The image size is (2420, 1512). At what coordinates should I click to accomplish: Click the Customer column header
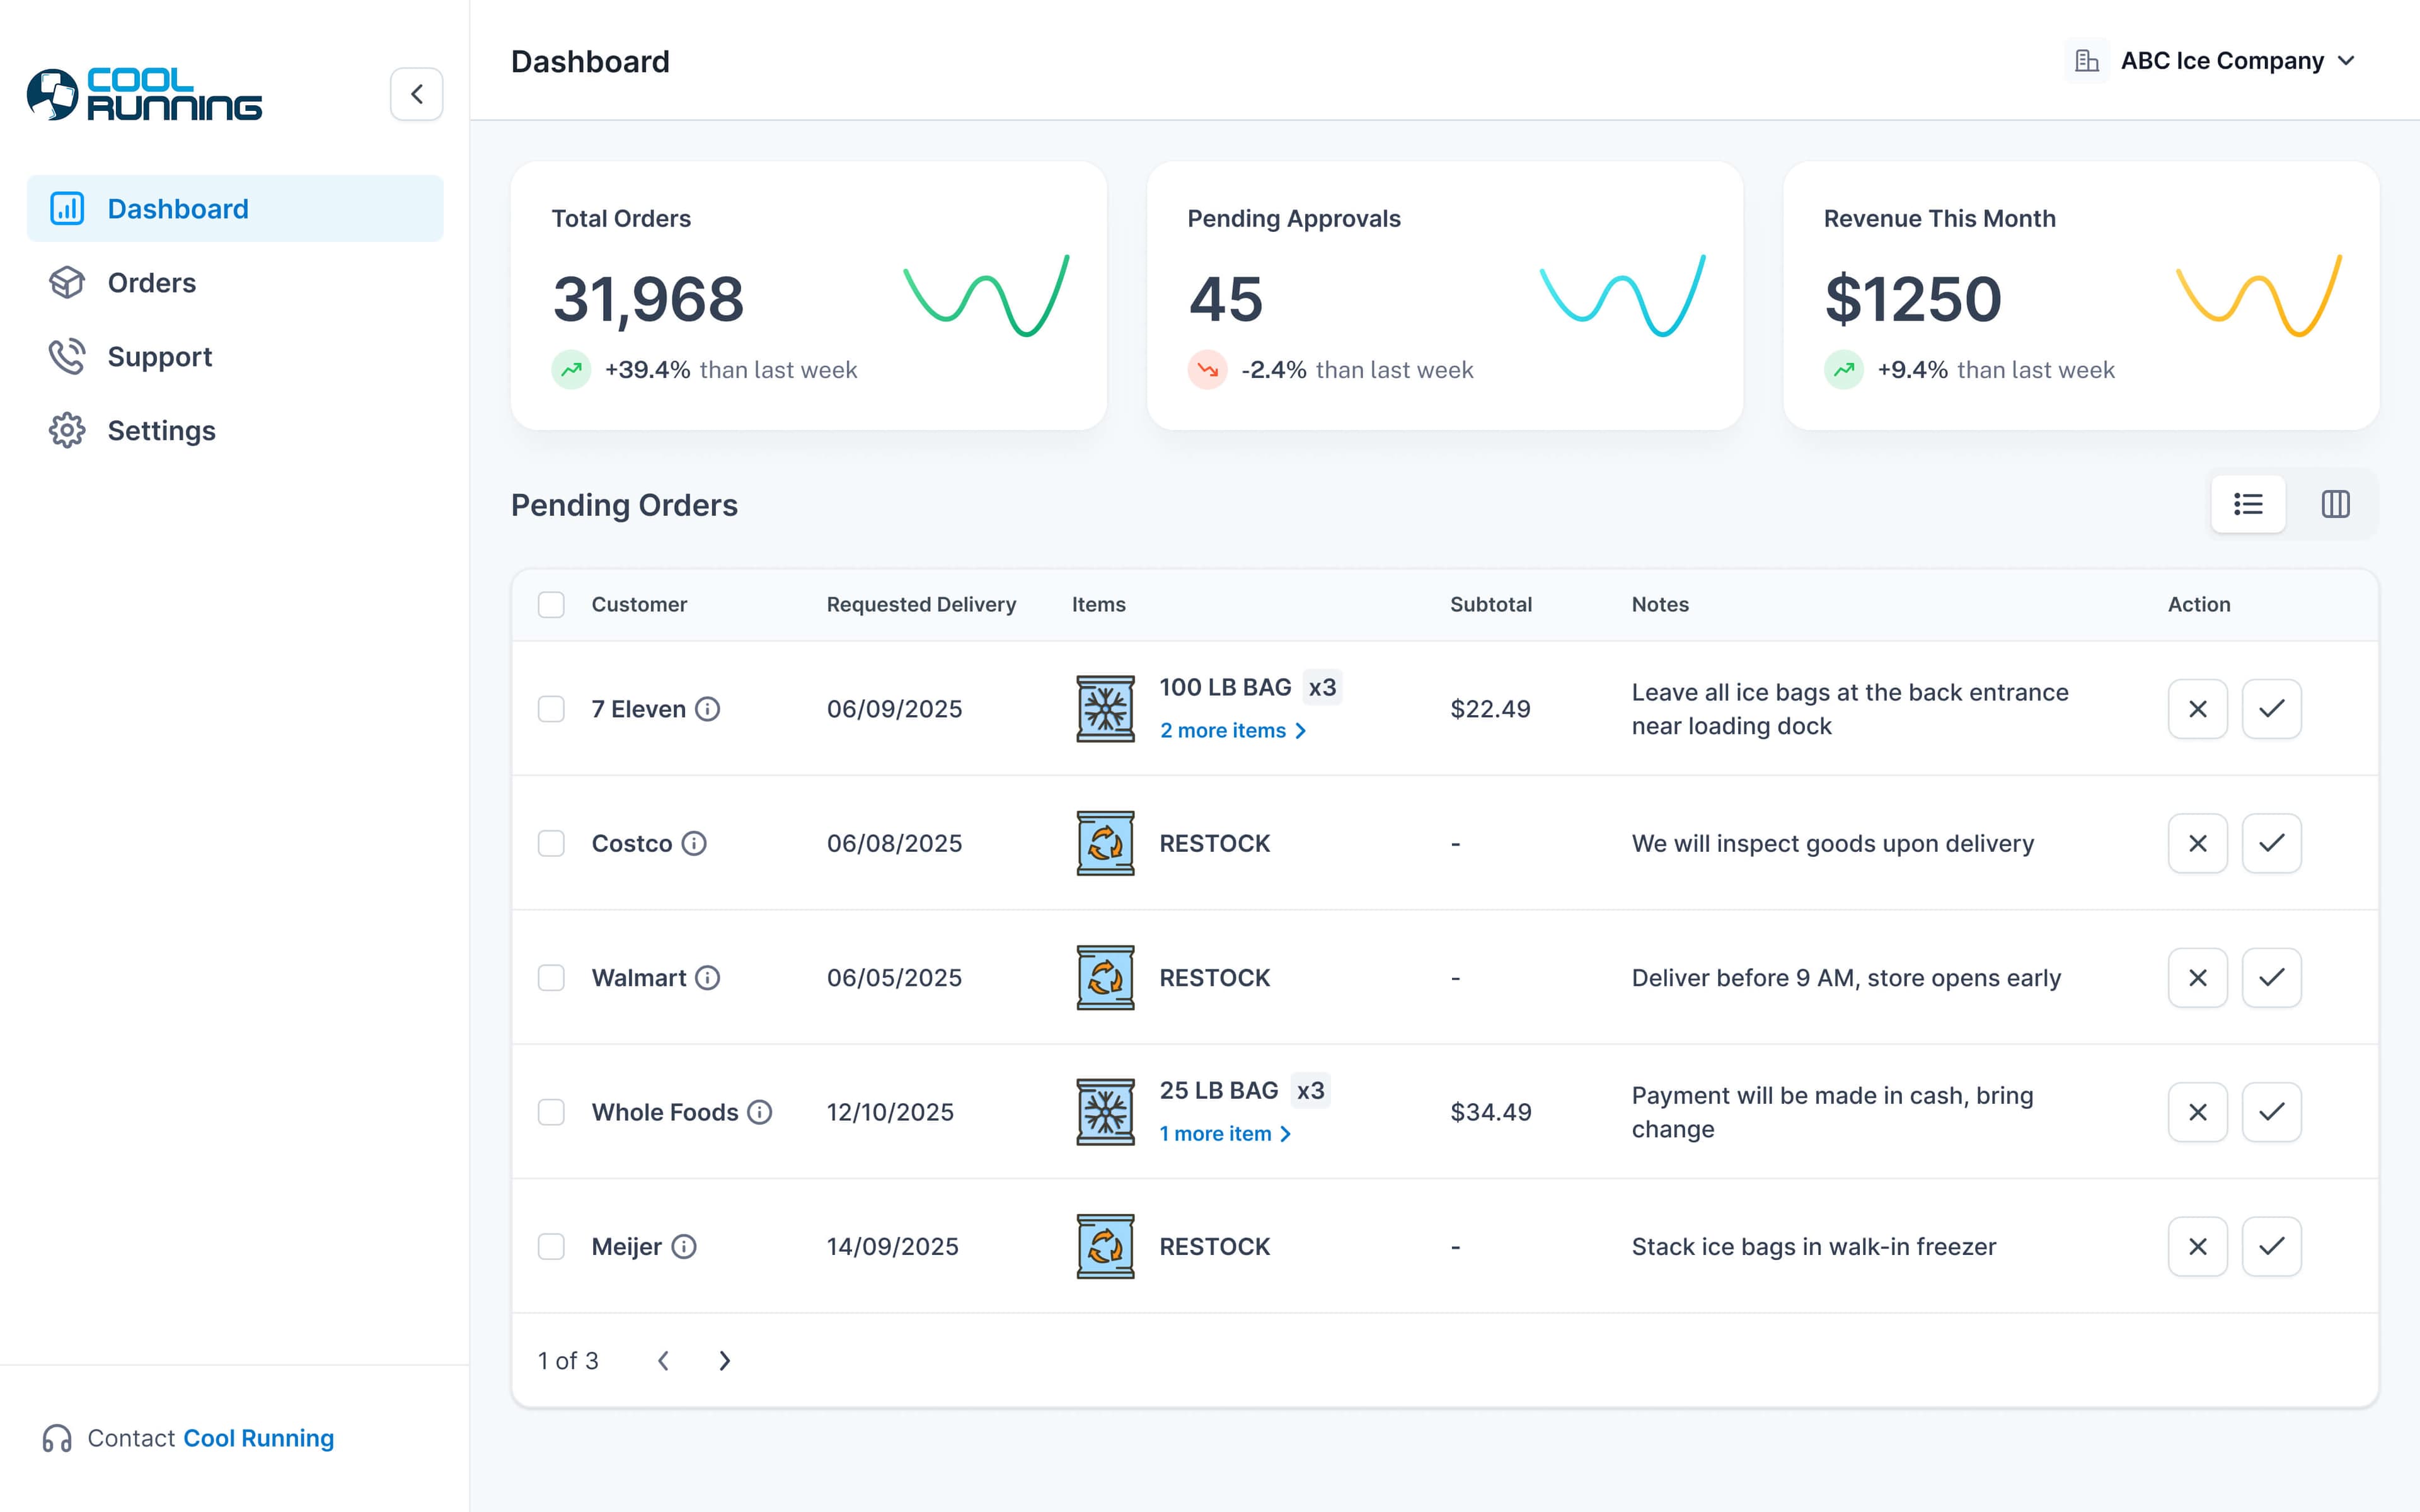(639, 605)
